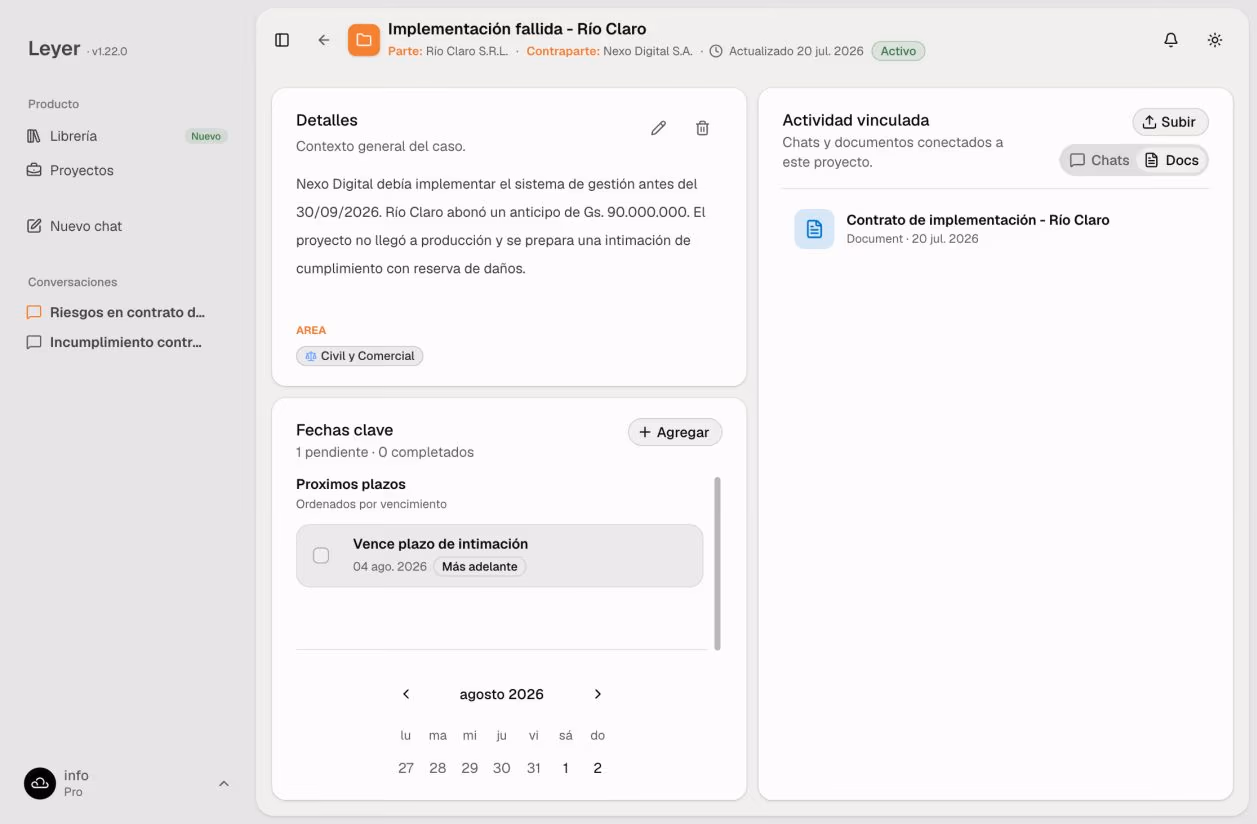Select day 30 in the calendar

(x=502, y=768)
